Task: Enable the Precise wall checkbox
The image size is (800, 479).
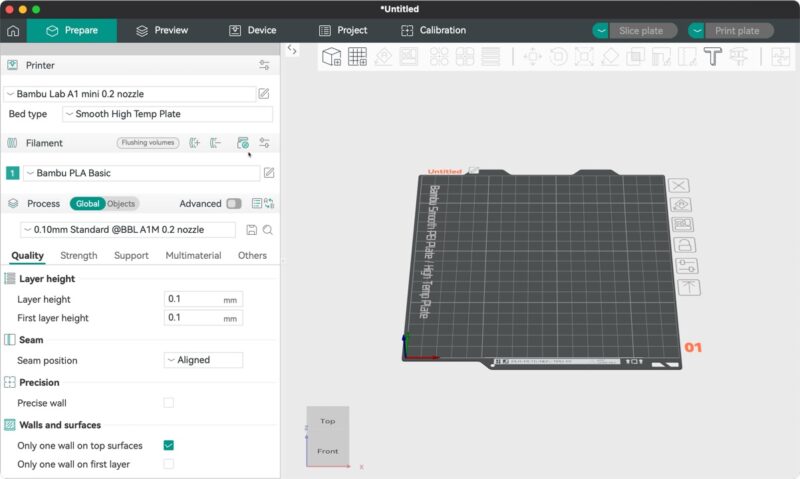Action: coord(168,403)
